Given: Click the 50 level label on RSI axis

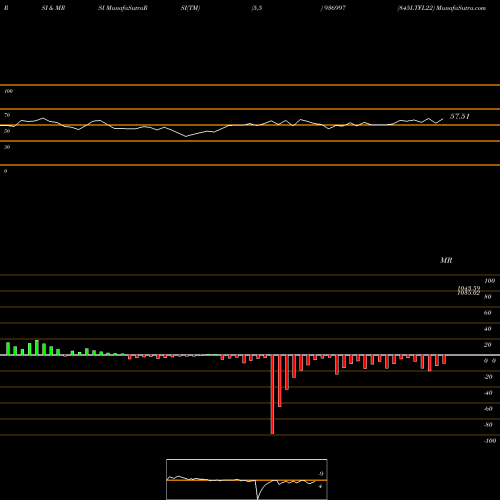Looking at the screenshot, I should [x=7, y=131].
